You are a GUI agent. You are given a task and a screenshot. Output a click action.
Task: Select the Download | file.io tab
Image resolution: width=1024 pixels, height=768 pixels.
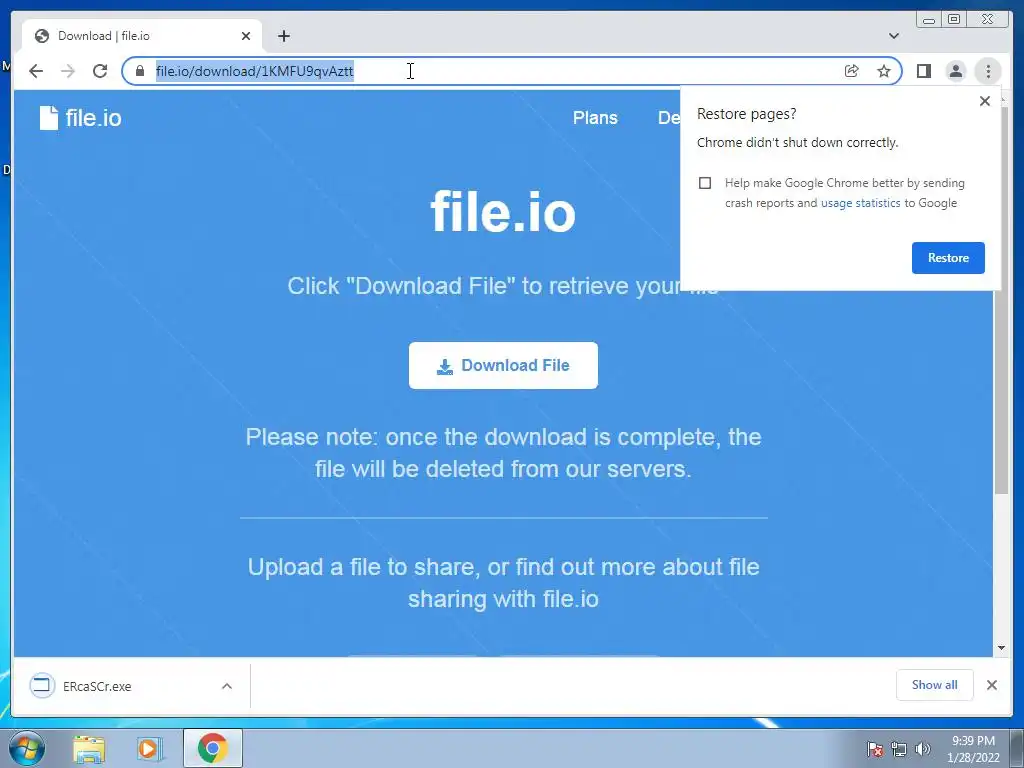(142, 36)
